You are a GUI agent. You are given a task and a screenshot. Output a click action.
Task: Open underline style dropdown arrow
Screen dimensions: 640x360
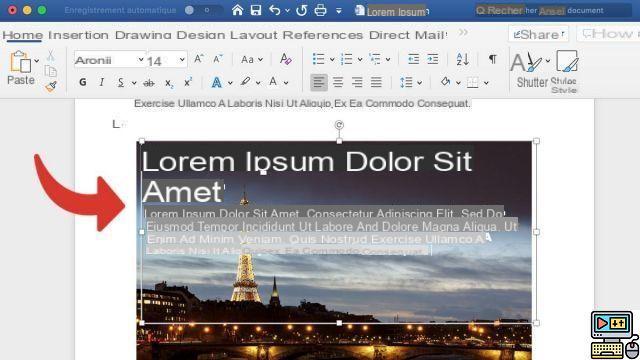[x=134, y=83]
